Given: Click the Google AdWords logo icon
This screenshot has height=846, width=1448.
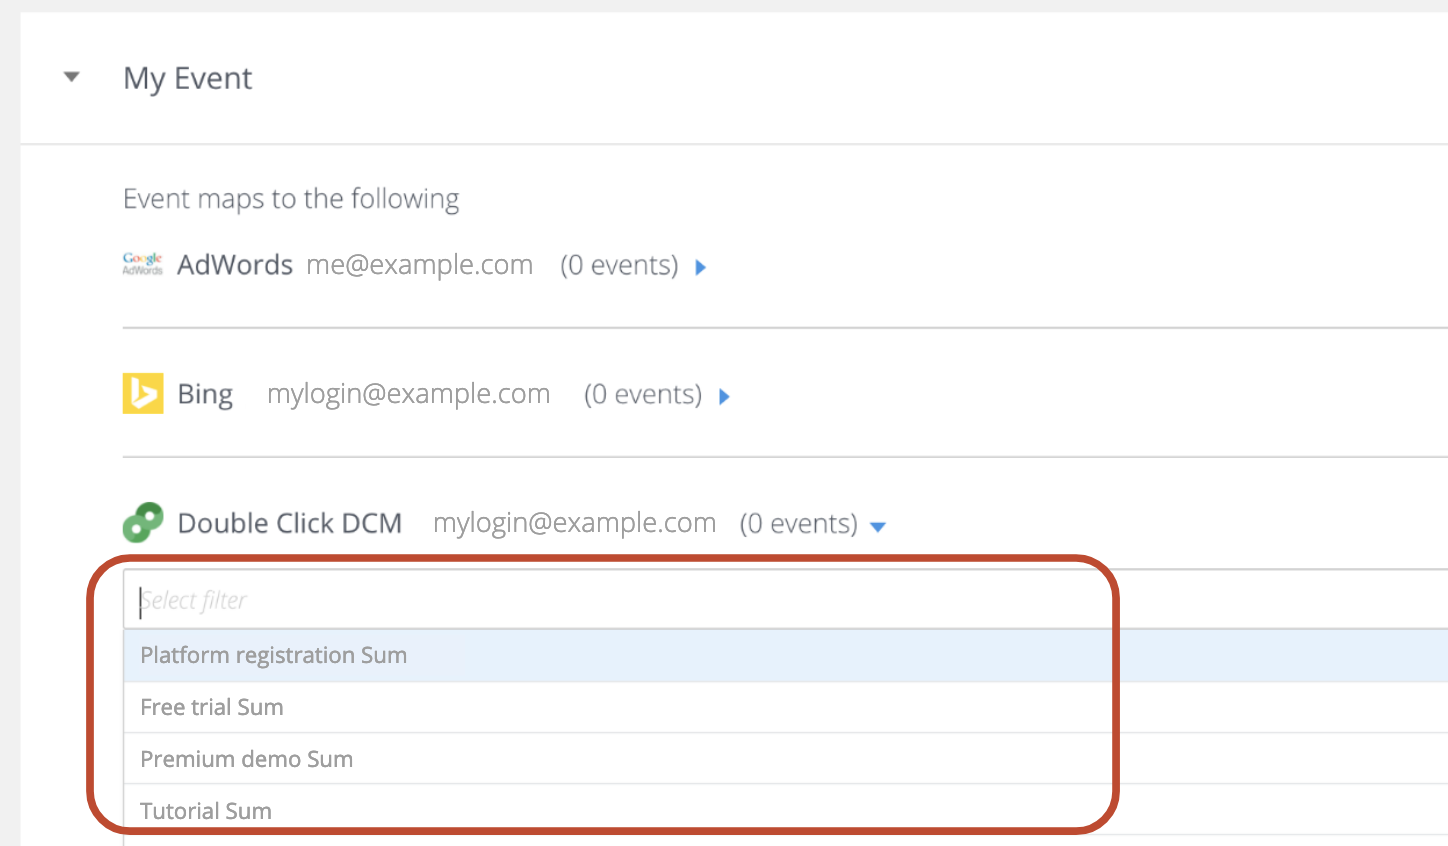Looking at the screenshot, I should 142,264.
